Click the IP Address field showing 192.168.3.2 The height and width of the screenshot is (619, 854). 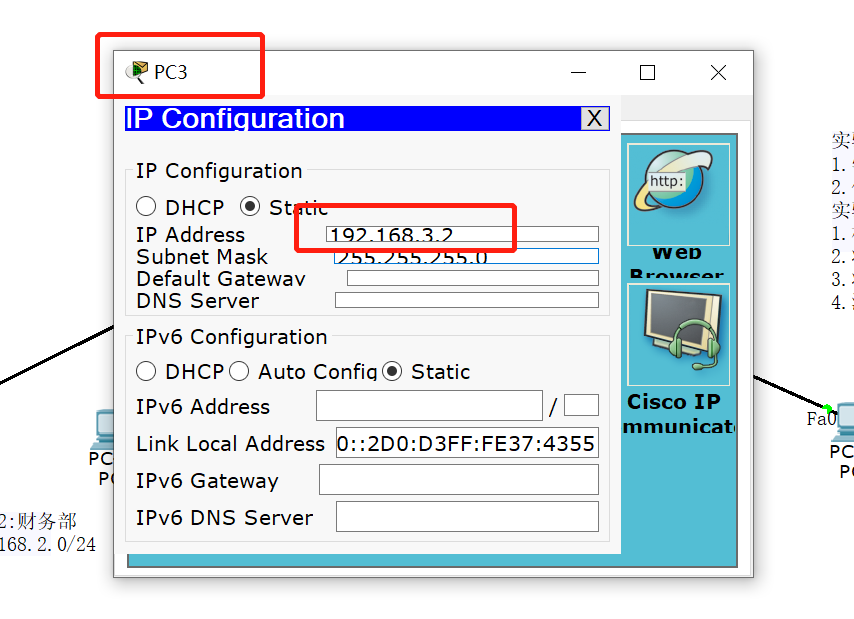point(462,234)
